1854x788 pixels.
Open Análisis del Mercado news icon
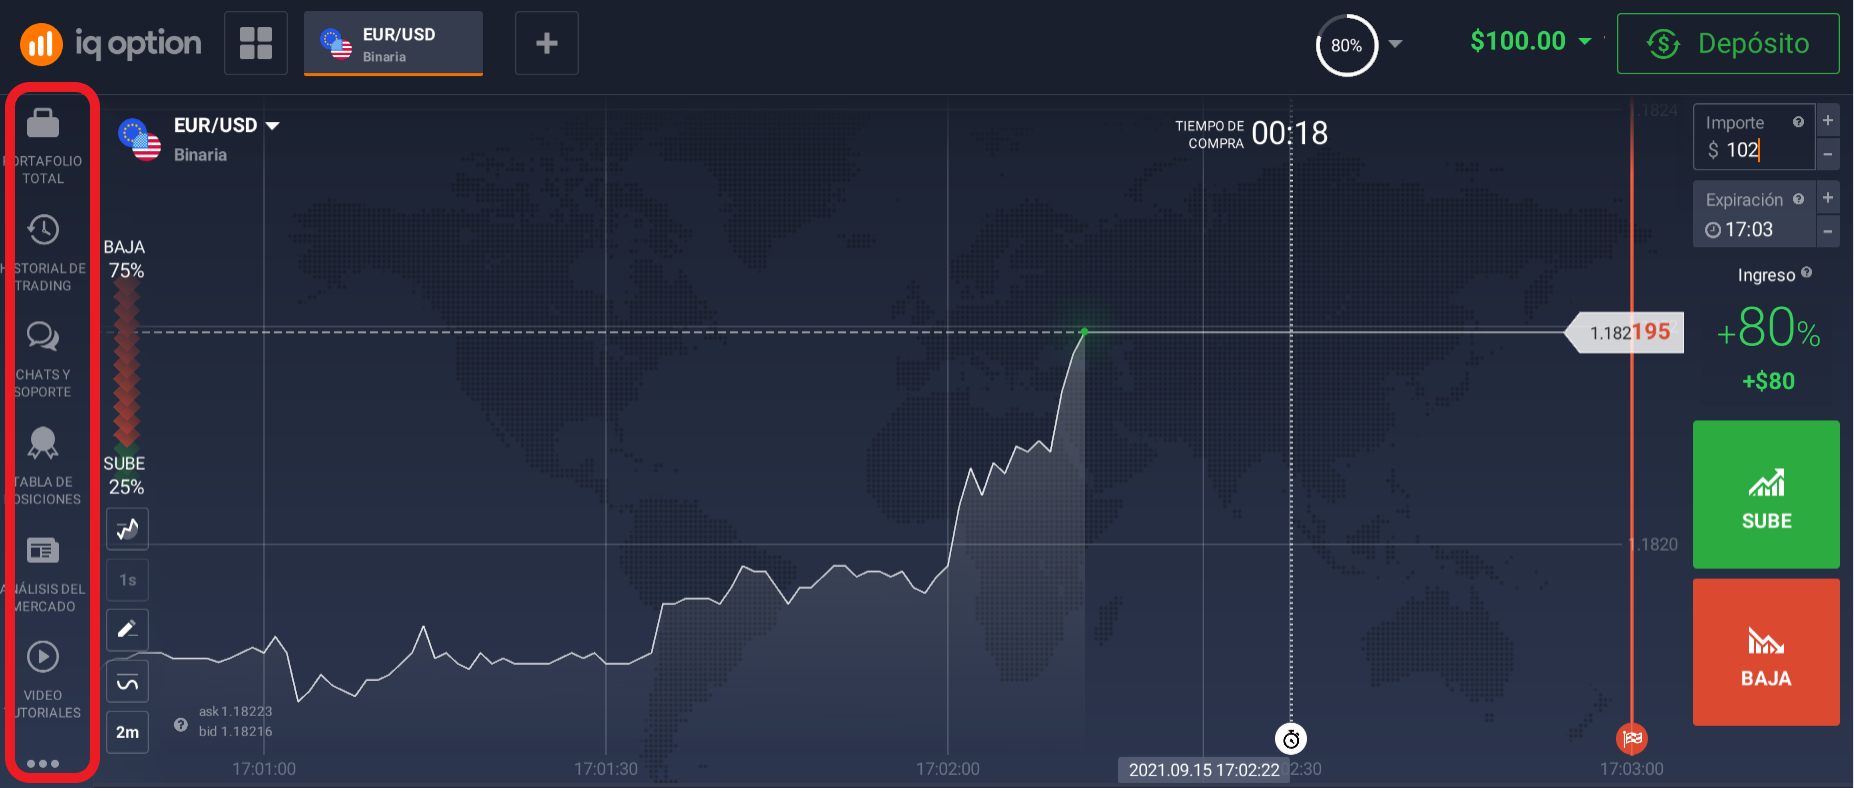[43, 551]
